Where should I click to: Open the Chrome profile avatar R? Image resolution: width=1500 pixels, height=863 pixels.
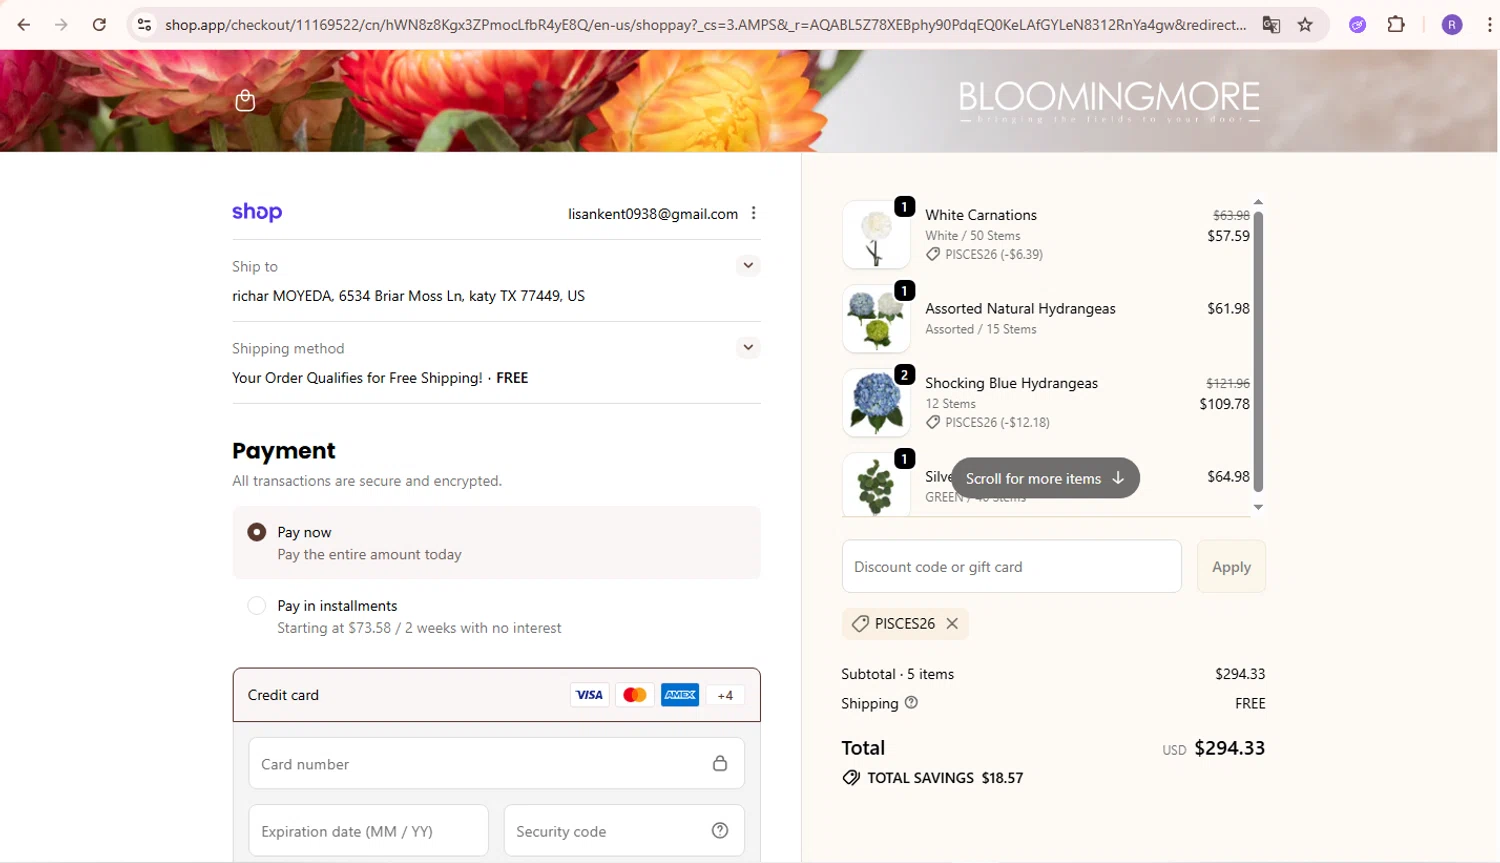[1452, 25]
